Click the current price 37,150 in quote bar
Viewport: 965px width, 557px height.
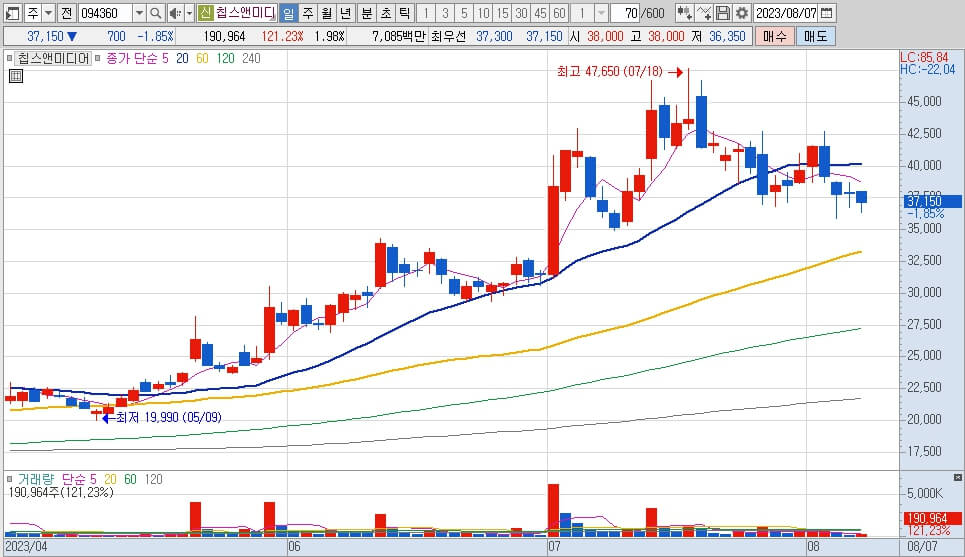45,36
